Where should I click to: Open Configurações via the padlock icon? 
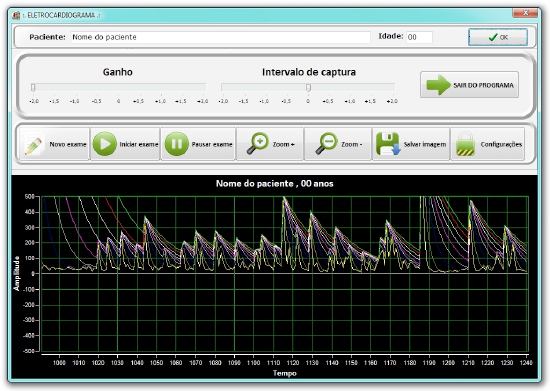click(465, 144)
